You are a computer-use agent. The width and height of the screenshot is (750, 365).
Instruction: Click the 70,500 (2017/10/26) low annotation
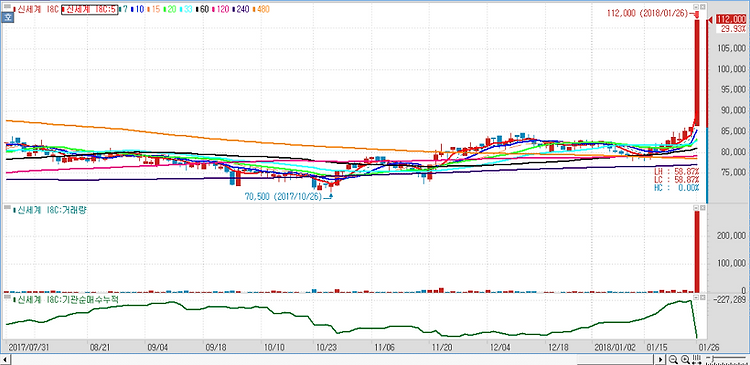click(x=284, y=196)
